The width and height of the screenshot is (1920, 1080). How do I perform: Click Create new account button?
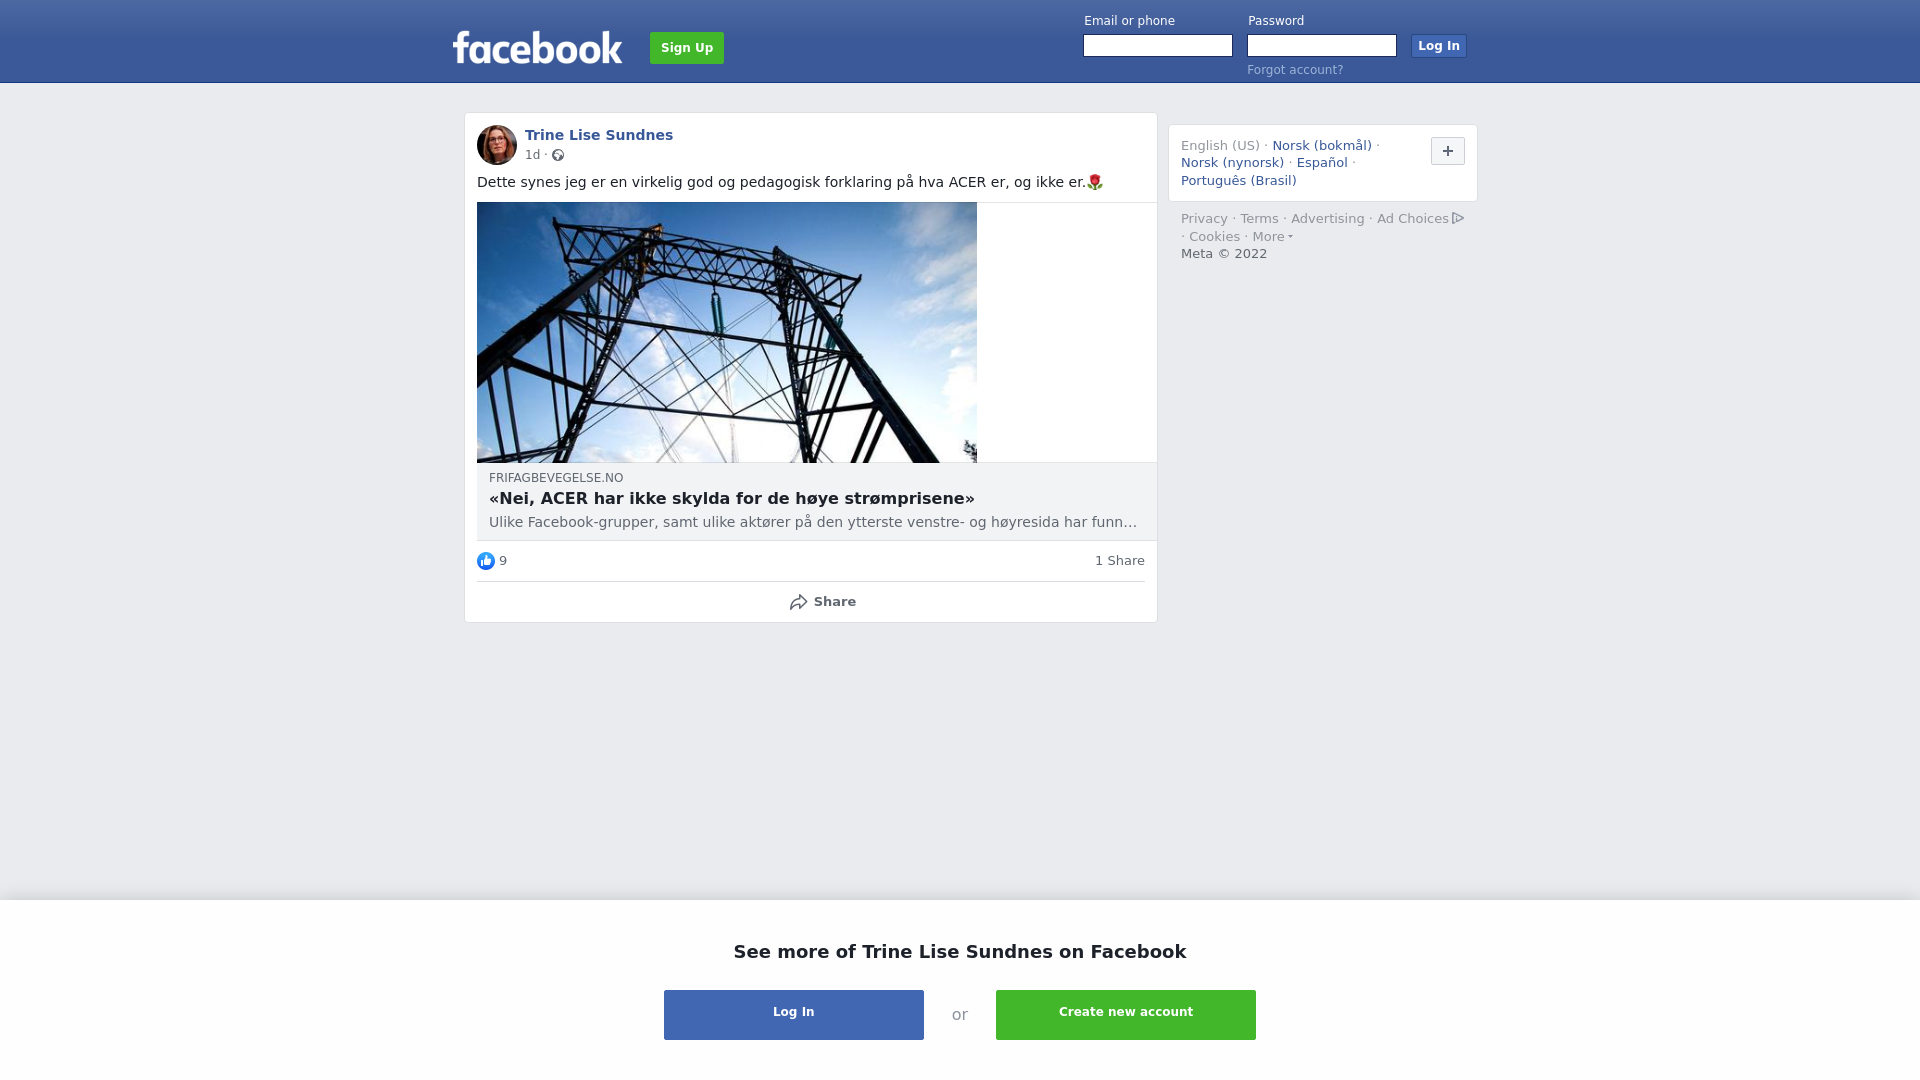coord(1126,1015)
